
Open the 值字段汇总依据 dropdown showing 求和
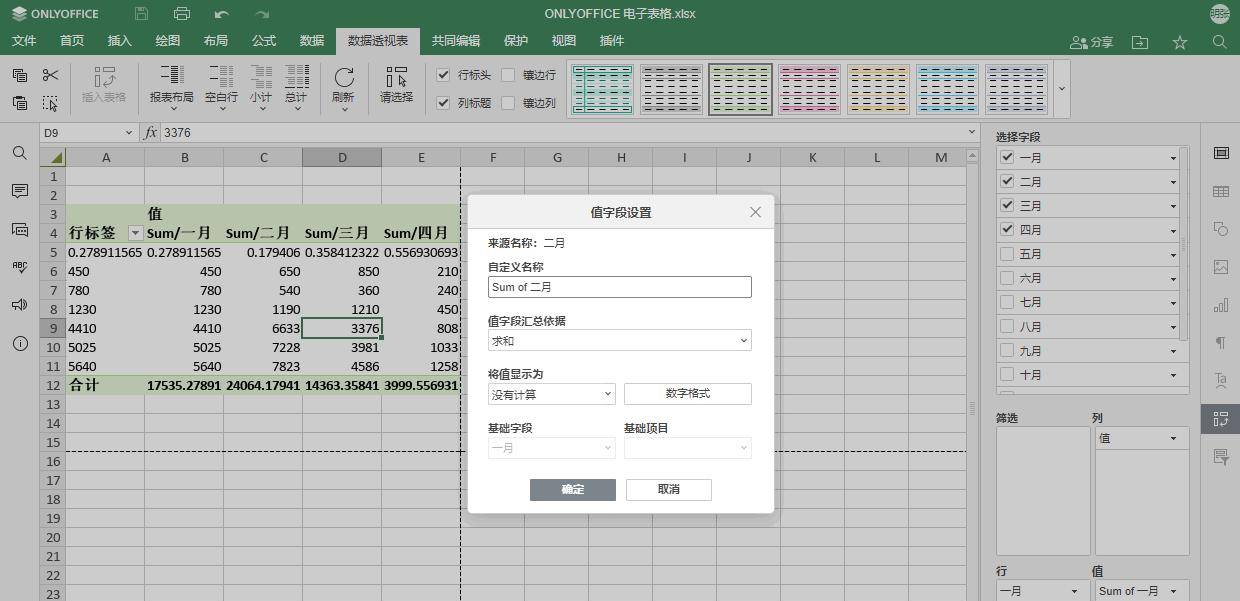click(x=618, y=340)
